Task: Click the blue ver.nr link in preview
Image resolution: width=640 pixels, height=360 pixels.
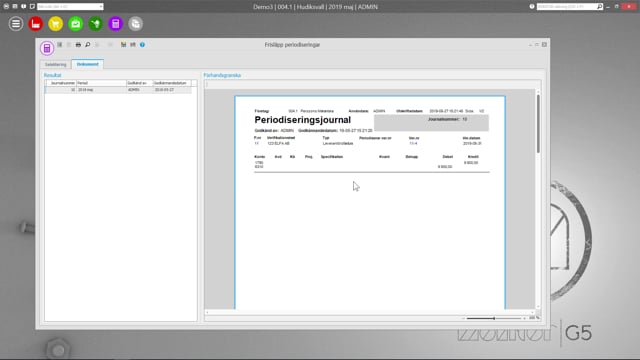Action: tap(413, 143)
